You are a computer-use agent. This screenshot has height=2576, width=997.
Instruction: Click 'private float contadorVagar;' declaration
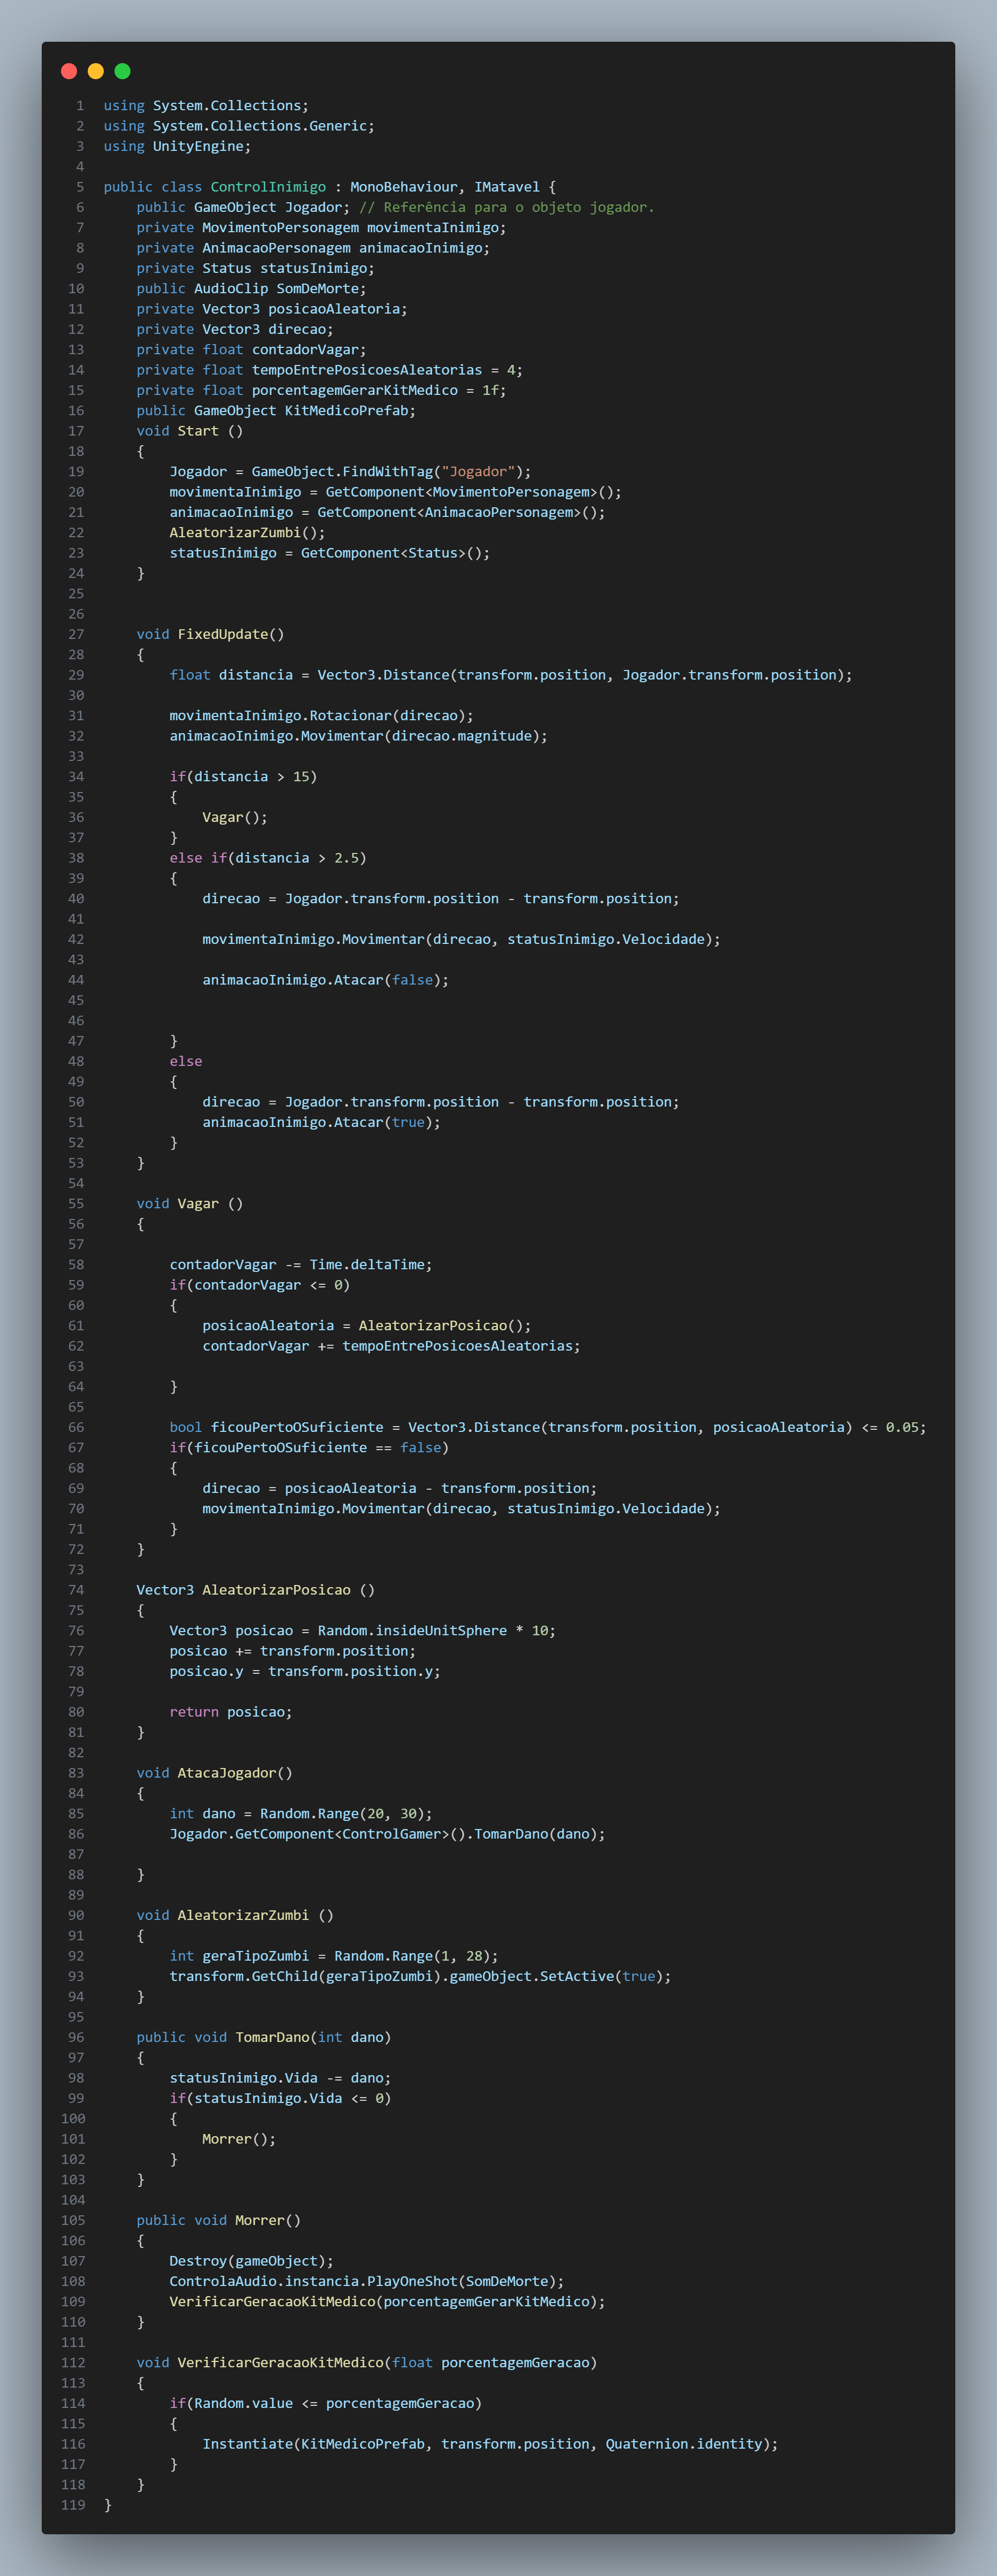click(251, 350)
